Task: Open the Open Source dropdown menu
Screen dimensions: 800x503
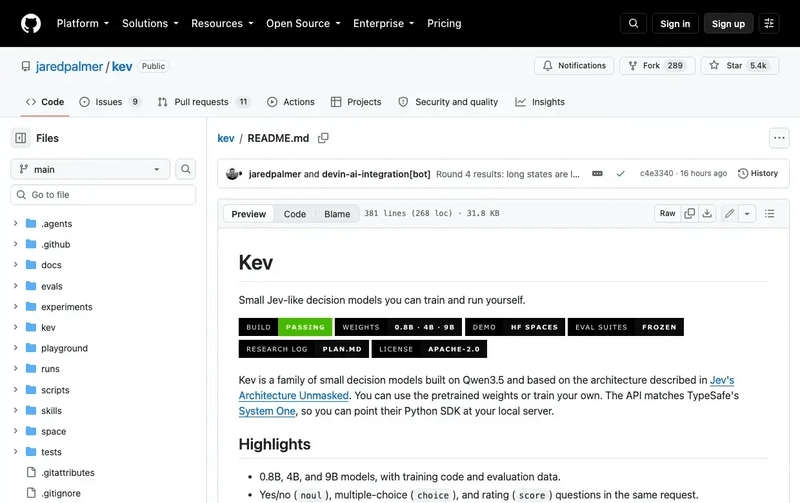Action: 303,23
